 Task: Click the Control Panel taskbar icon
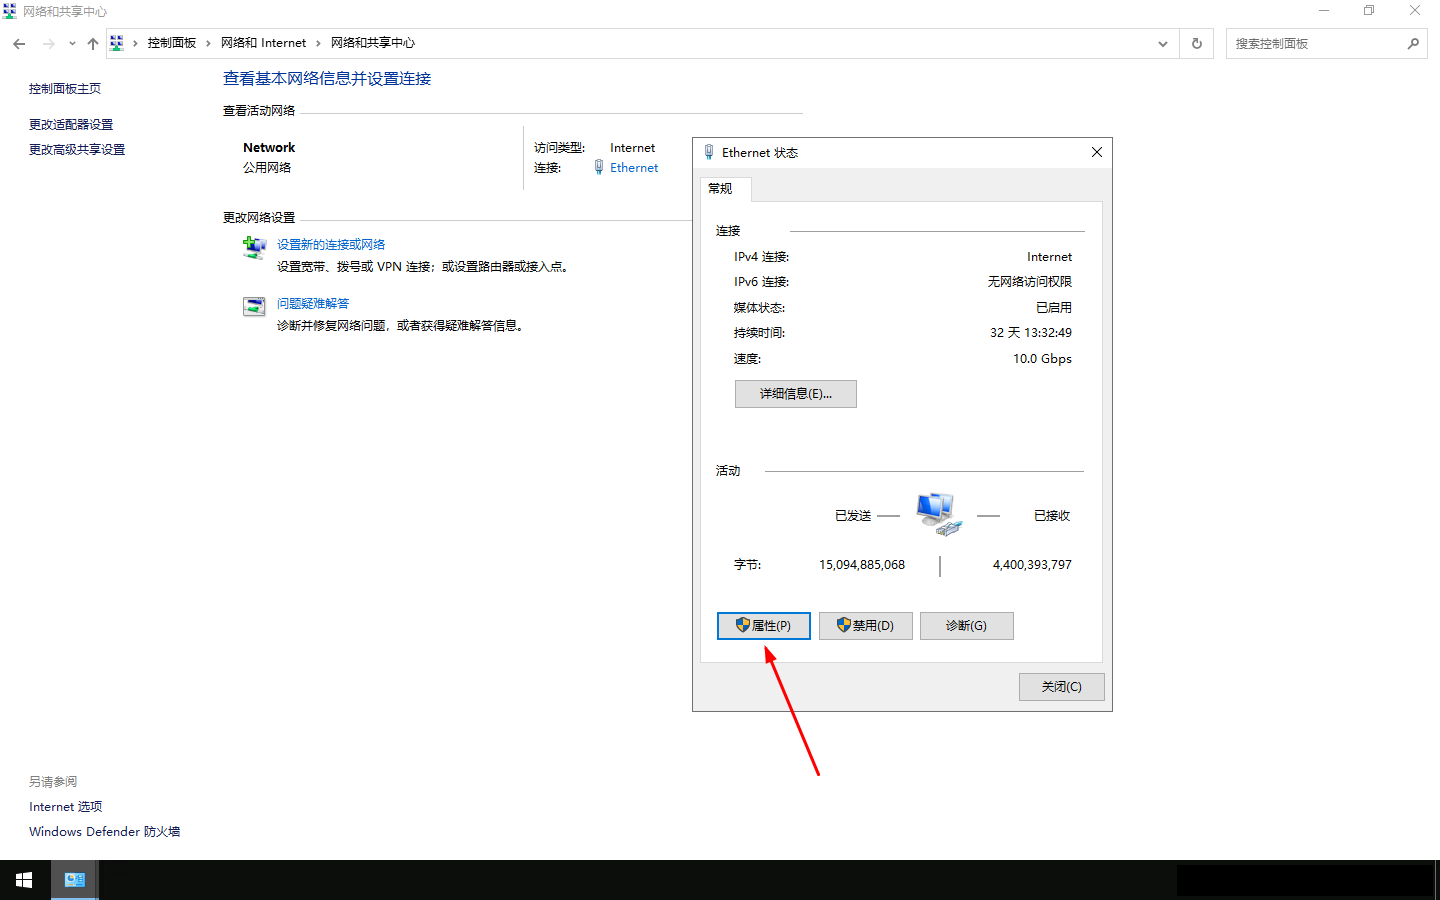pyautogui.click(x=75, y=880)
